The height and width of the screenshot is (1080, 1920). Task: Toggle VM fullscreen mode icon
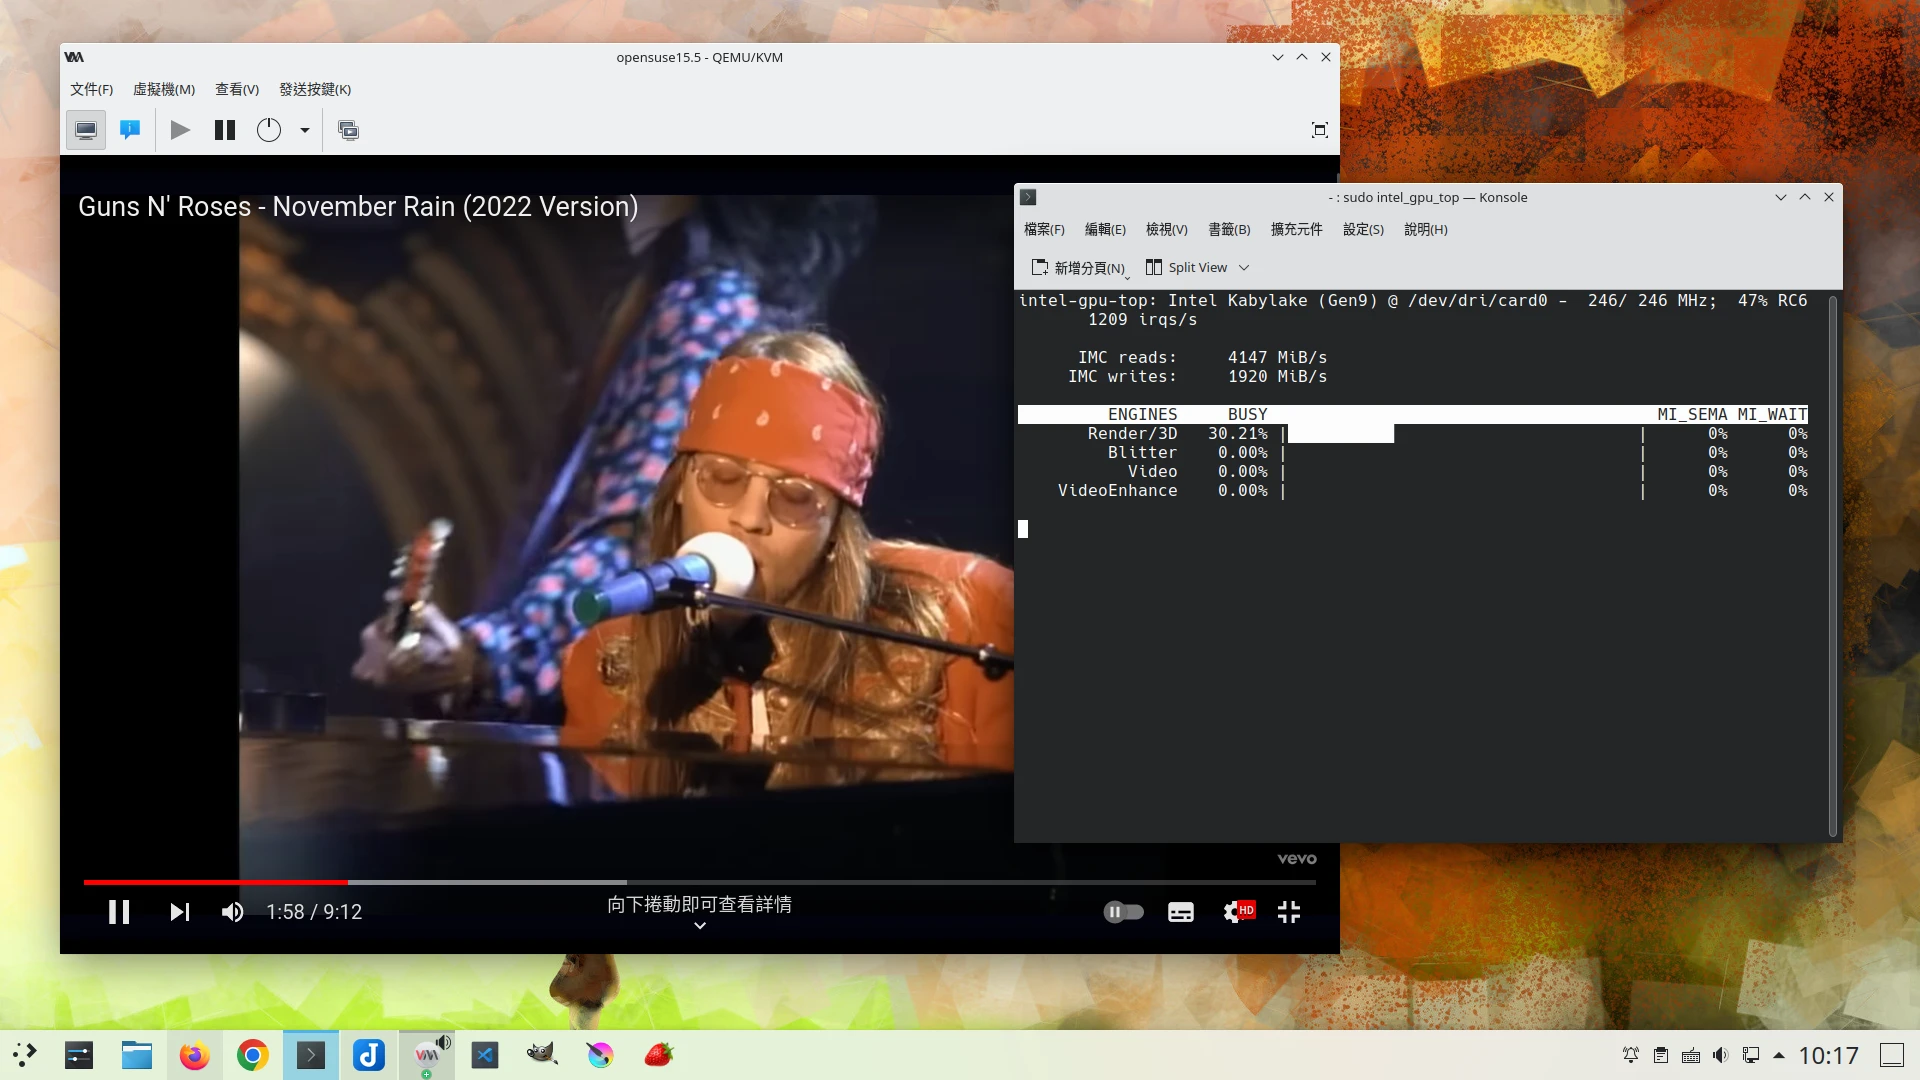1319,130
